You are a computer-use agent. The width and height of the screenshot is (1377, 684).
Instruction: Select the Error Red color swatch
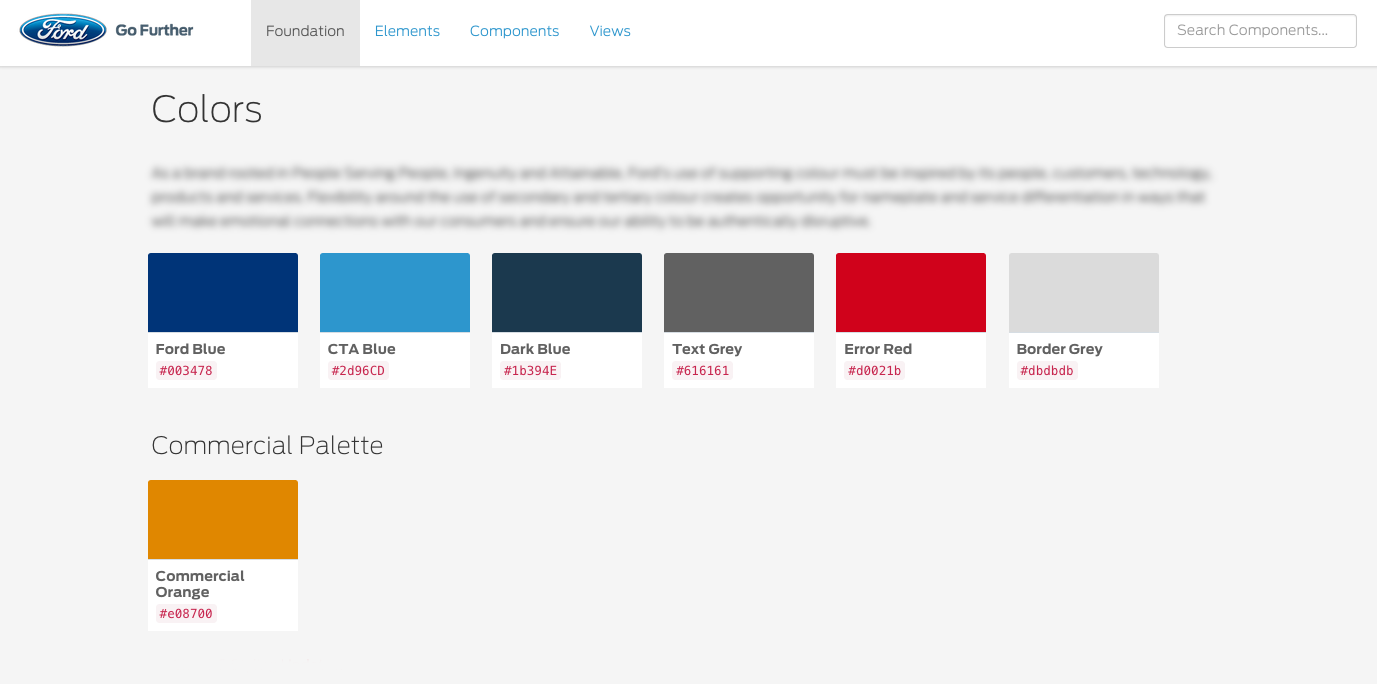911,292
